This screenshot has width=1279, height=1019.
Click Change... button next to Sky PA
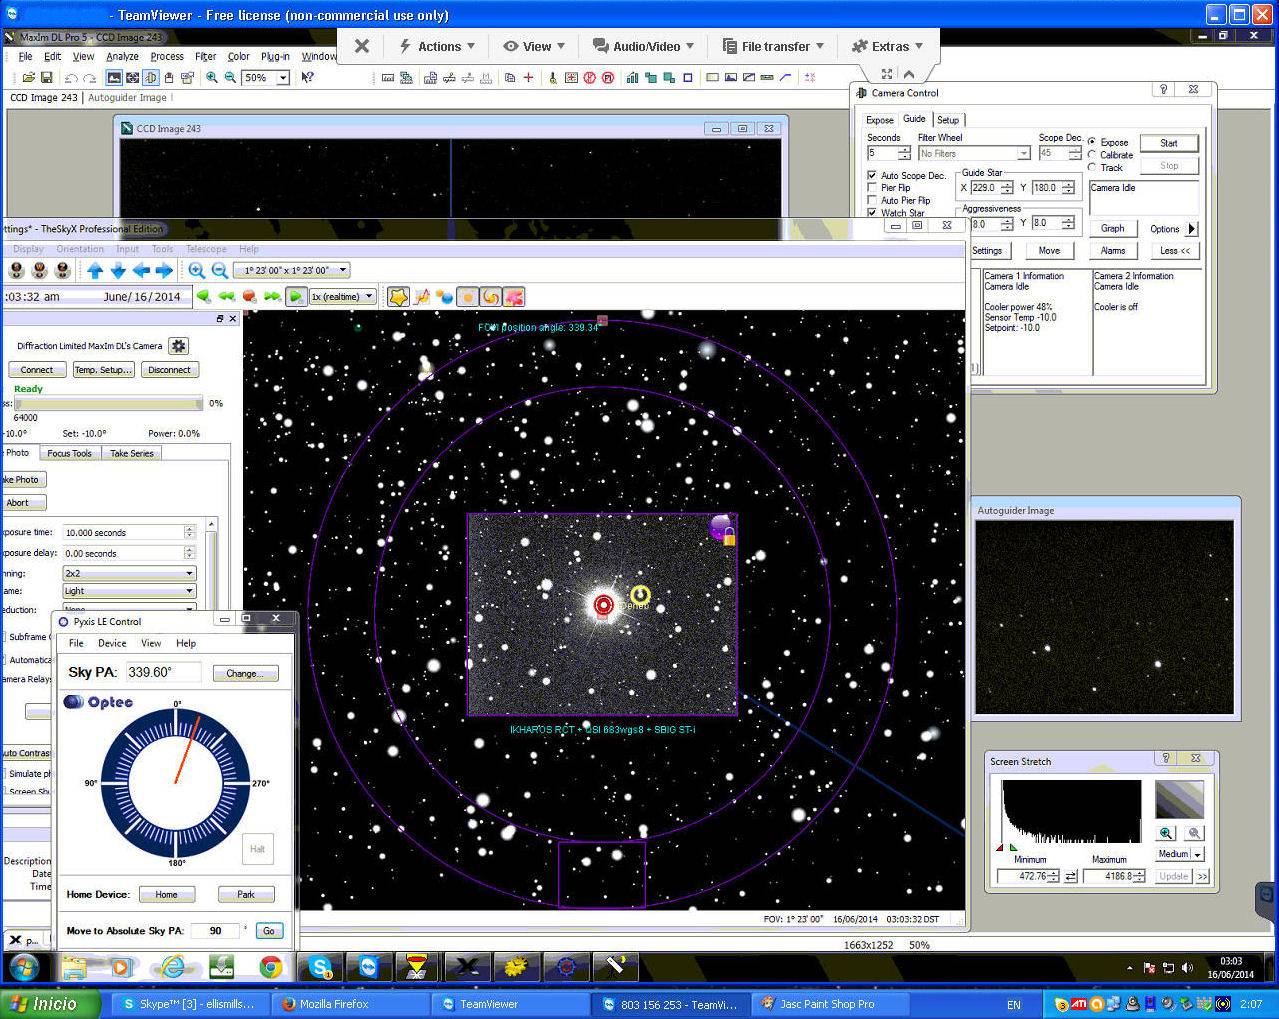(x=245, y=674)
